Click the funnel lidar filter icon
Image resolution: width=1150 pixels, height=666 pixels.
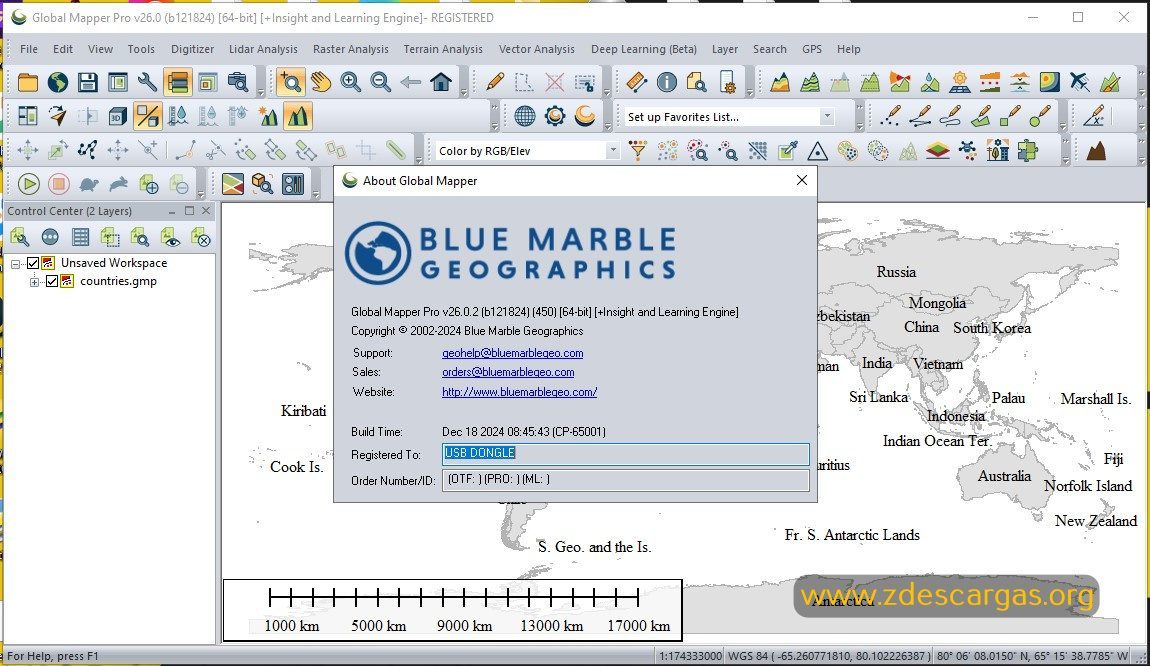pos(637,151)
